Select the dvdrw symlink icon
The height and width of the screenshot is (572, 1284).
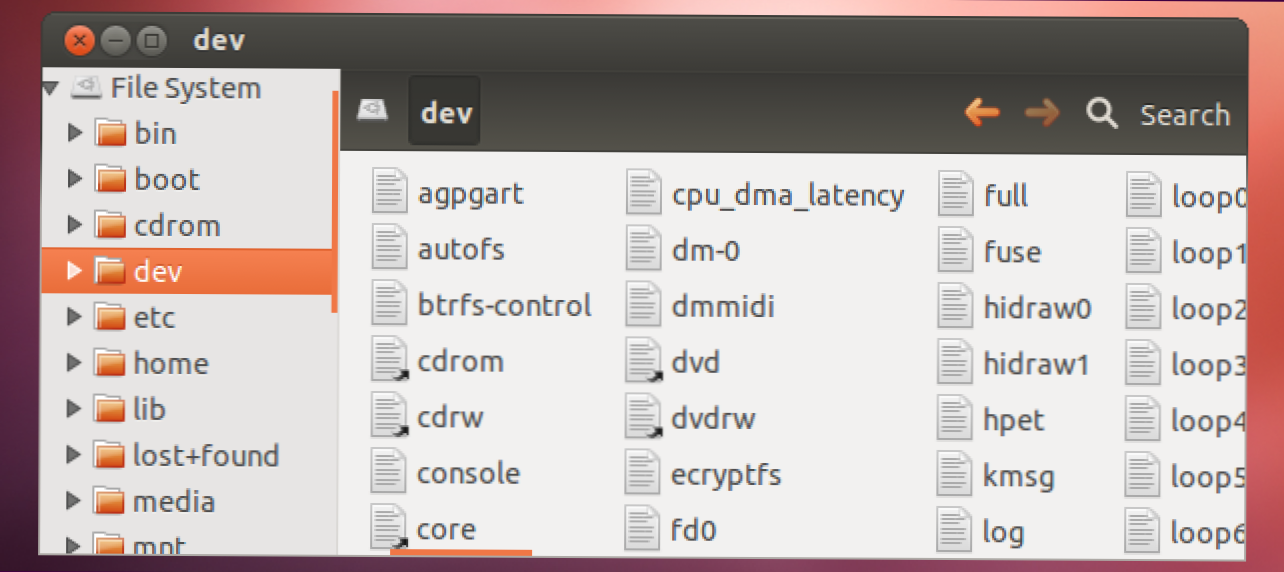pyautogui.click(x=644, y=417)
